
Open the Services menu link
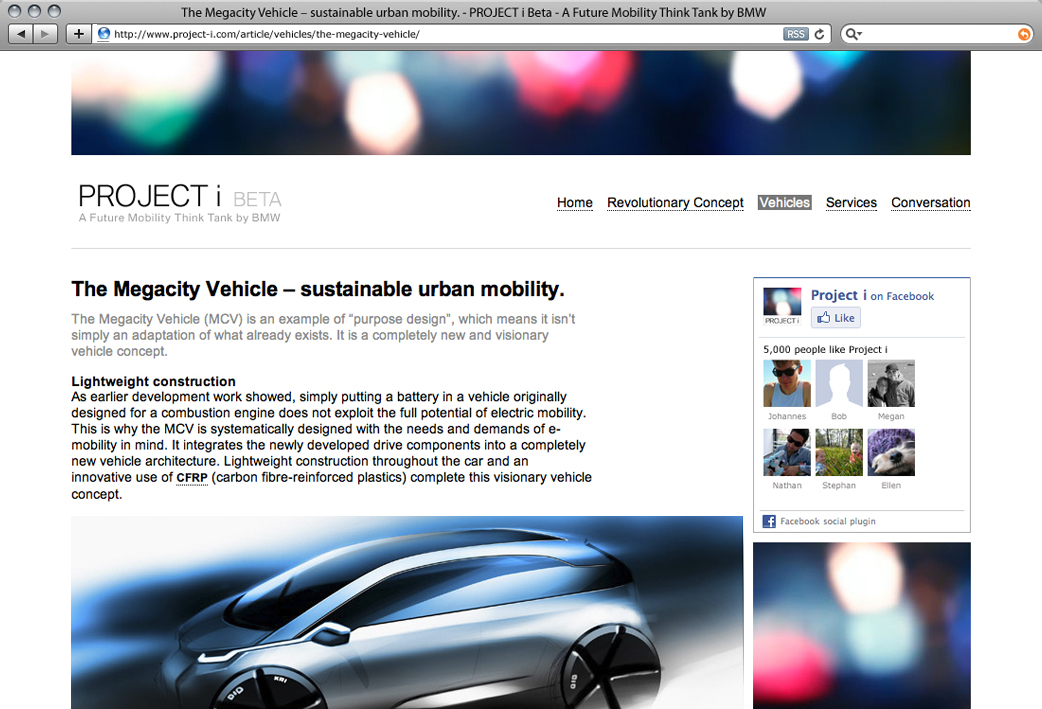[x=851, y=203]
